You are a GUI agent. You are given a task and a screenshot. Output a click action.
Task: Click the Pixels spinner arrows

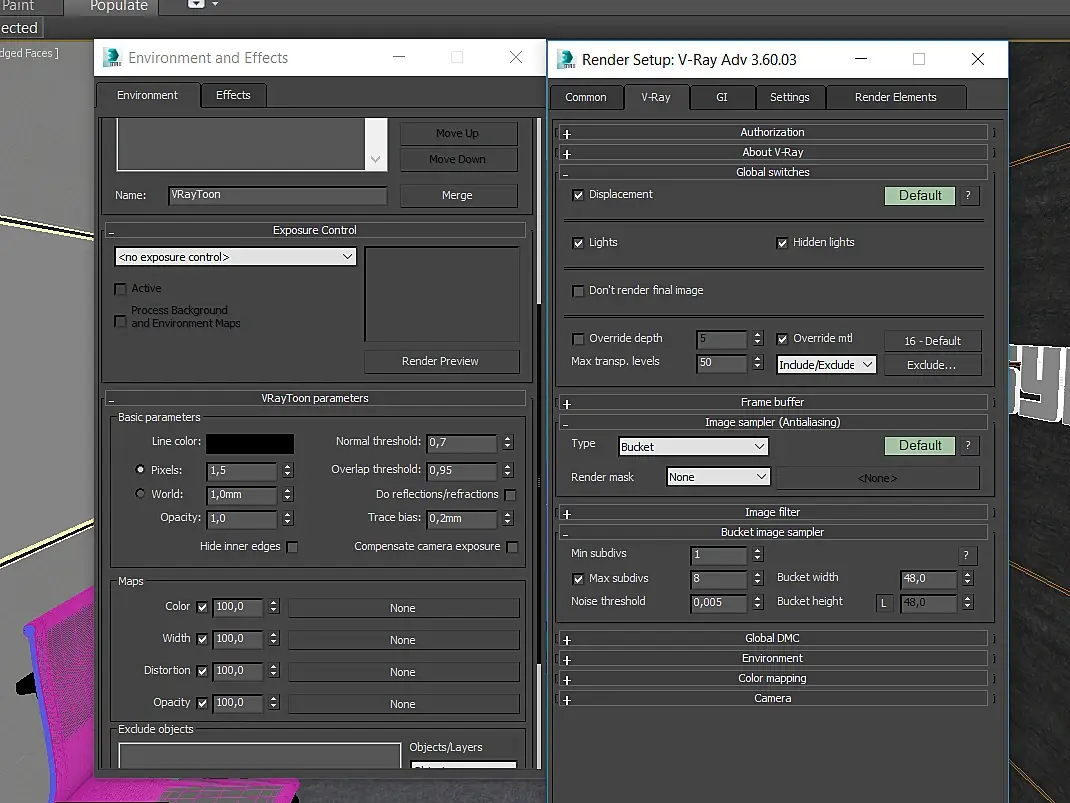288,470
